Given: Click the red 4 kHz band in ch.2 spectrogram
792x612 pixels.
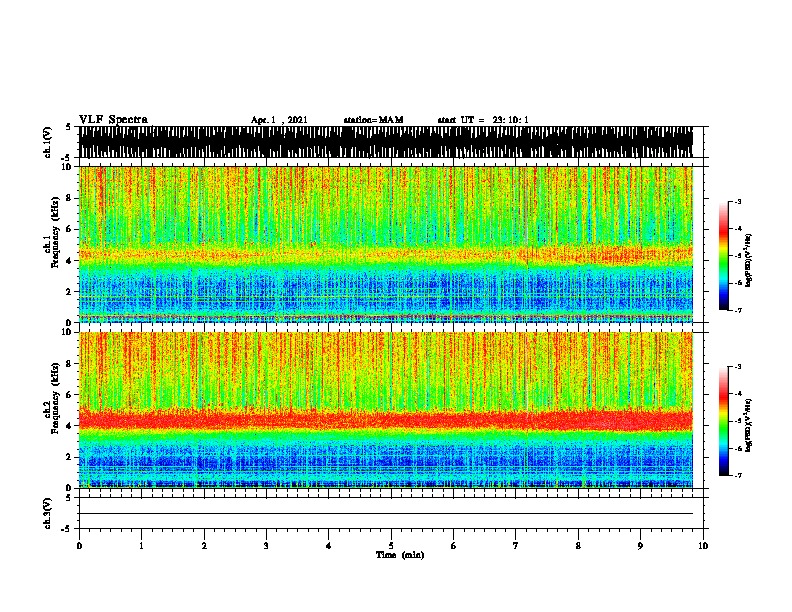Looking at the screenshot, I should point(386,420).
